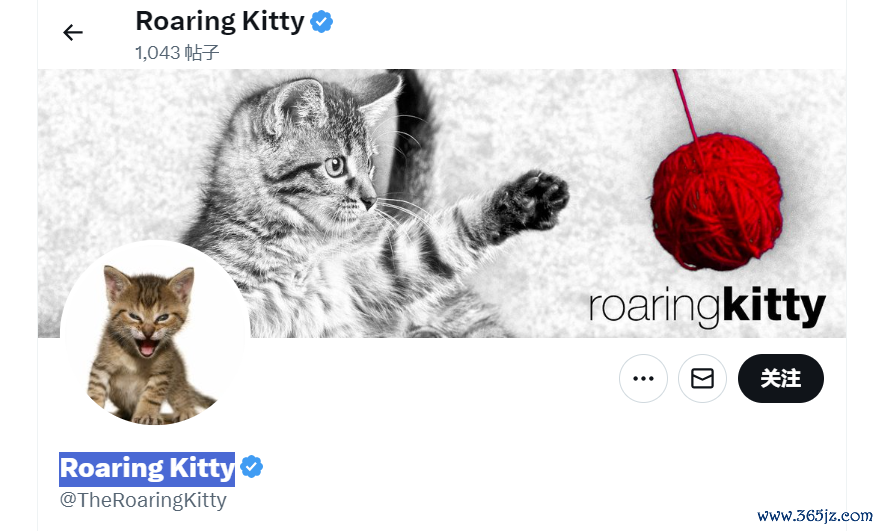Click the @TheRoaringKitty handle
This screenshot has width=880, height=531.
[x=143, y=500]
